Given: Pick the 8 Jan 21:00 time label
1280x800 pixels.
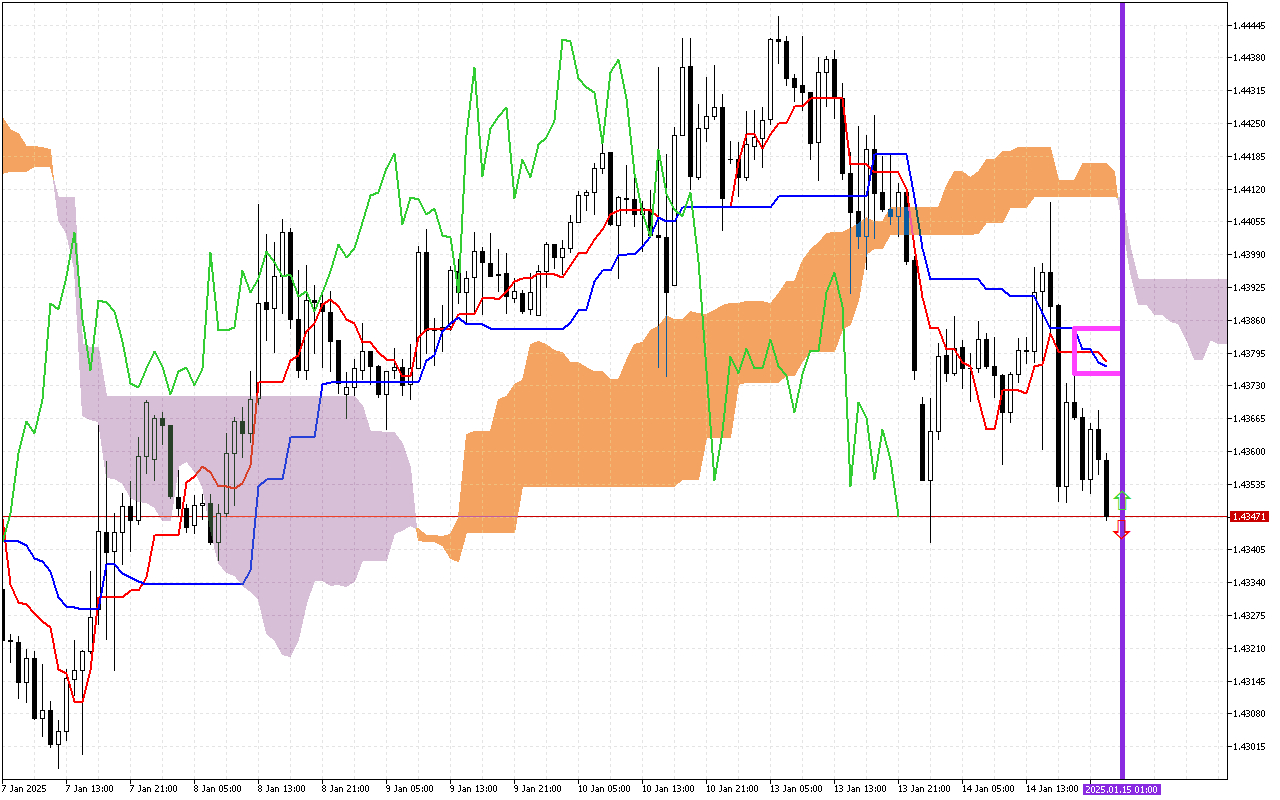Looking at the screenshot, I should (346, 789).
